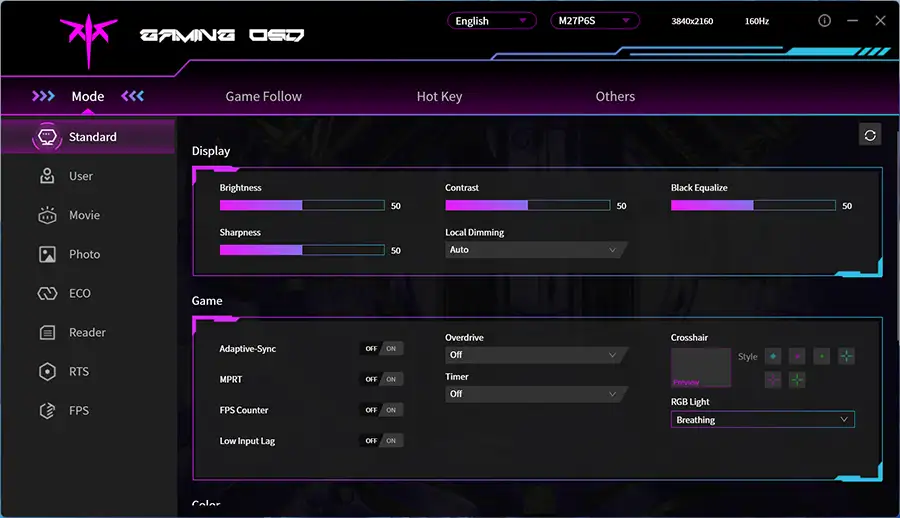
Task: Click the Contrast slider bar
Action: (527, 206)
